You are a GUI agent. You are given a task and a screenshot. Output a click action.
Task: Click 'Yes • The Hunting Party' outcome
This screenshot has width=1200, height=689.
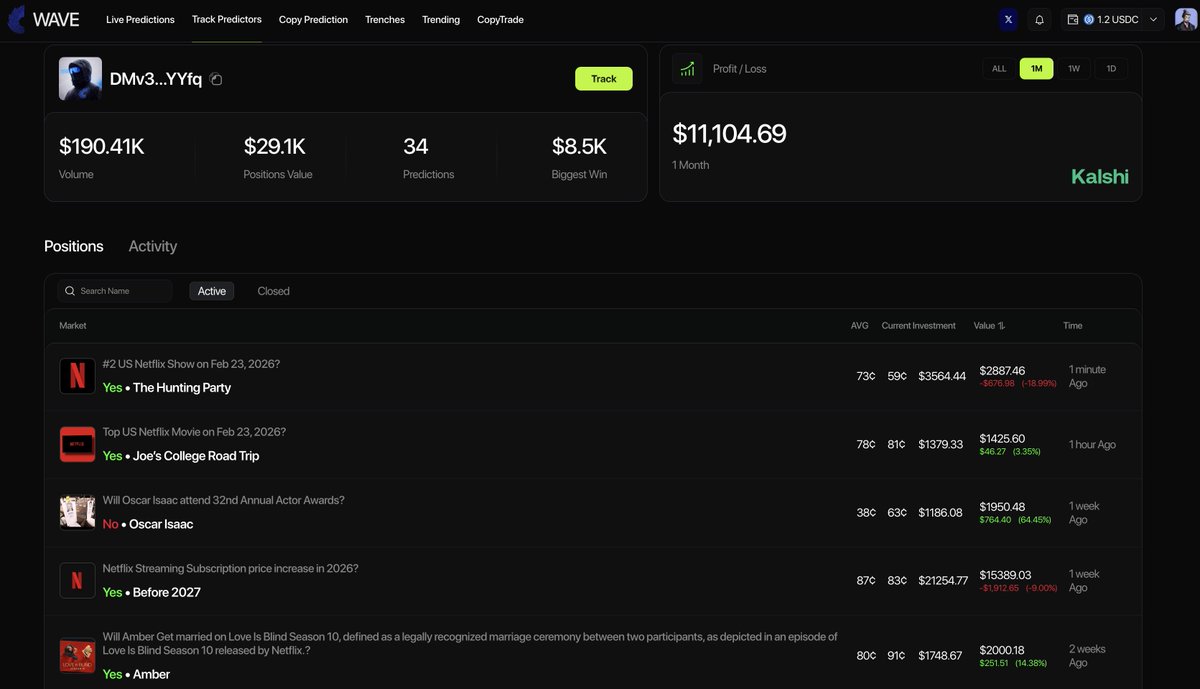[x=167, y=388]
